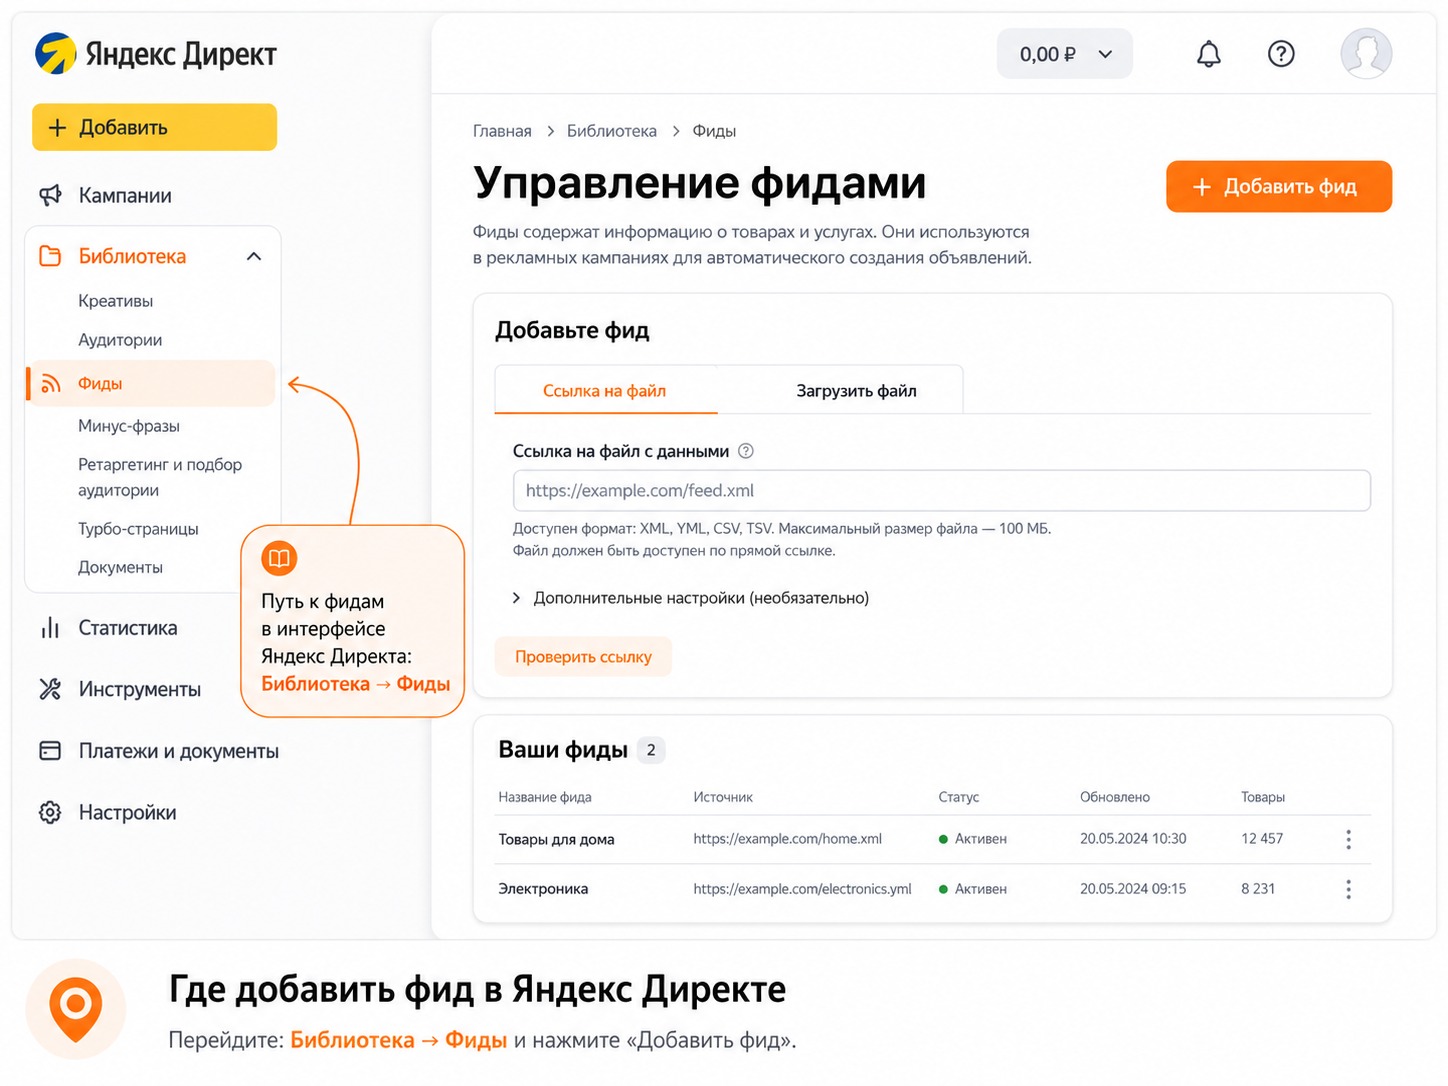Image resolution: width=1448 pixels, height=1086 pixels.
Task: Select Фиды in the sidebar
Action: point(151,384)
